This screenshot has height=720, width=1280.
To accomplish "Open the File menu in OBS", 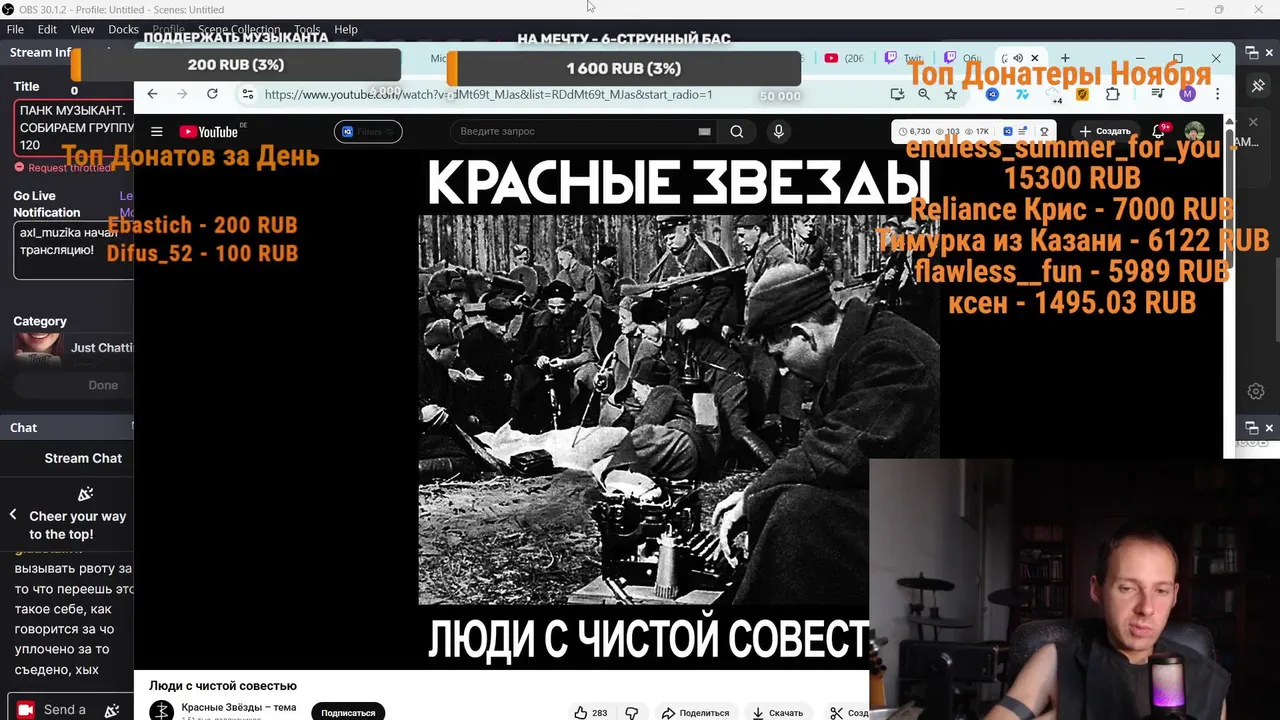I will click(x=15, y=29).
